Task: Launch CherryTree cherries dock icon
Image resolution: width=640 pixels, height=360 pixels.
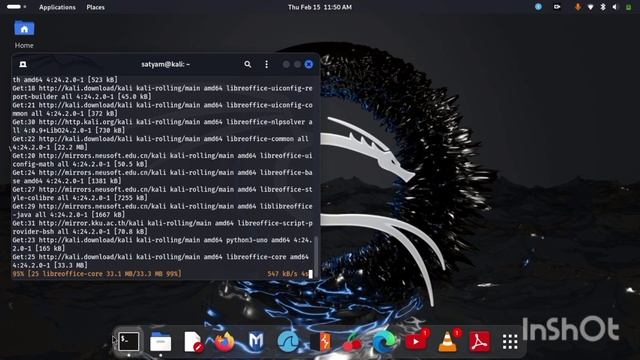Action: click(x=351, y=341)
